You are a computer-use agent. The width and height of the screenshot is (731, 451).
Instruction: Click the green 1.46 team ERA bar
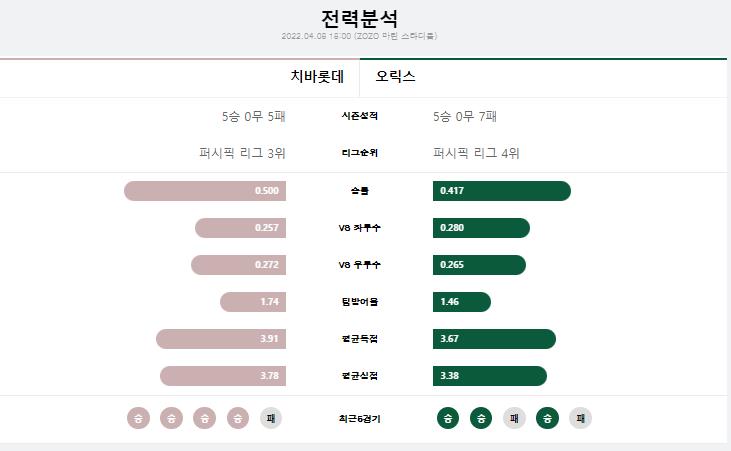pyautogui.click(x=462, y=302)
